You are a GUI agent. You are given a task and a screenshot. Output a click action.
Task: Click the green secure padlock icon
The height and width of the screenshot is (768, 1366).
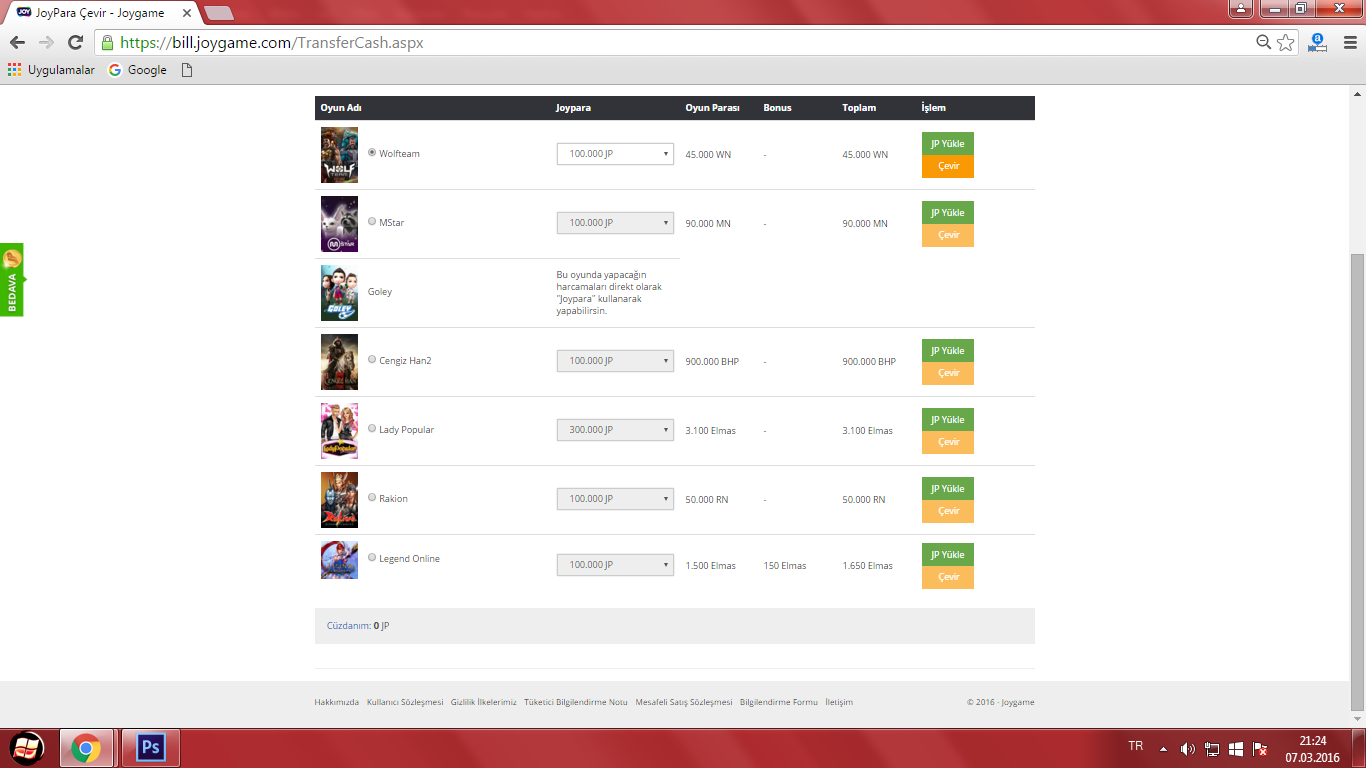107,42
